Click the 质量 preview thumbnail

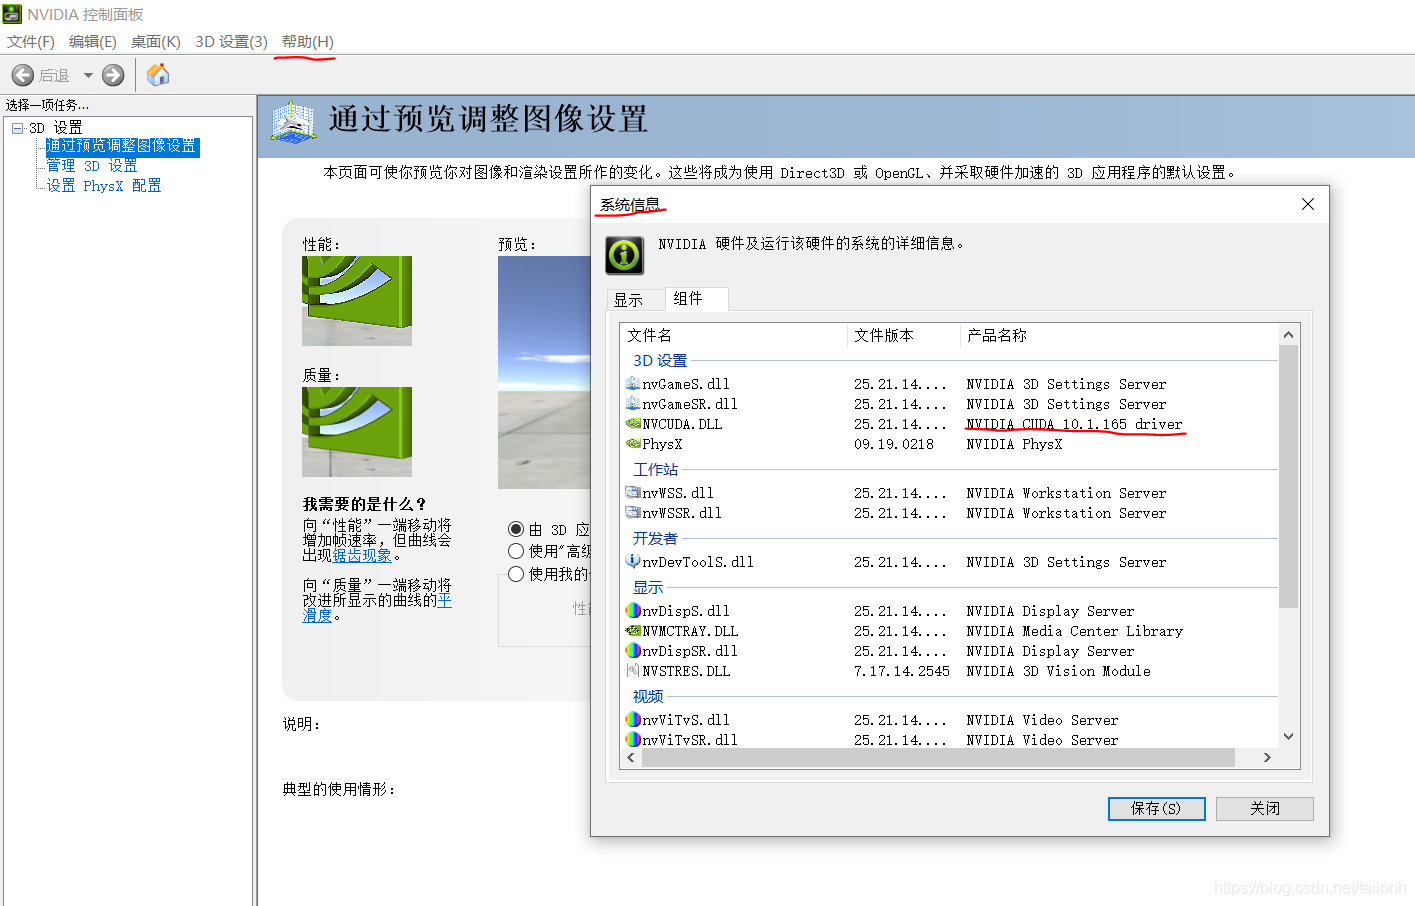[x=357, y=432]
